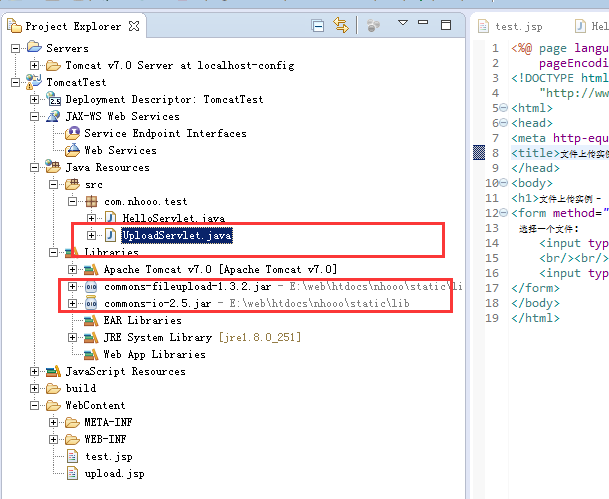This screenshot has height=499, width=609.
Task: Collapse the Servers folder node
Action: [16, 48]
